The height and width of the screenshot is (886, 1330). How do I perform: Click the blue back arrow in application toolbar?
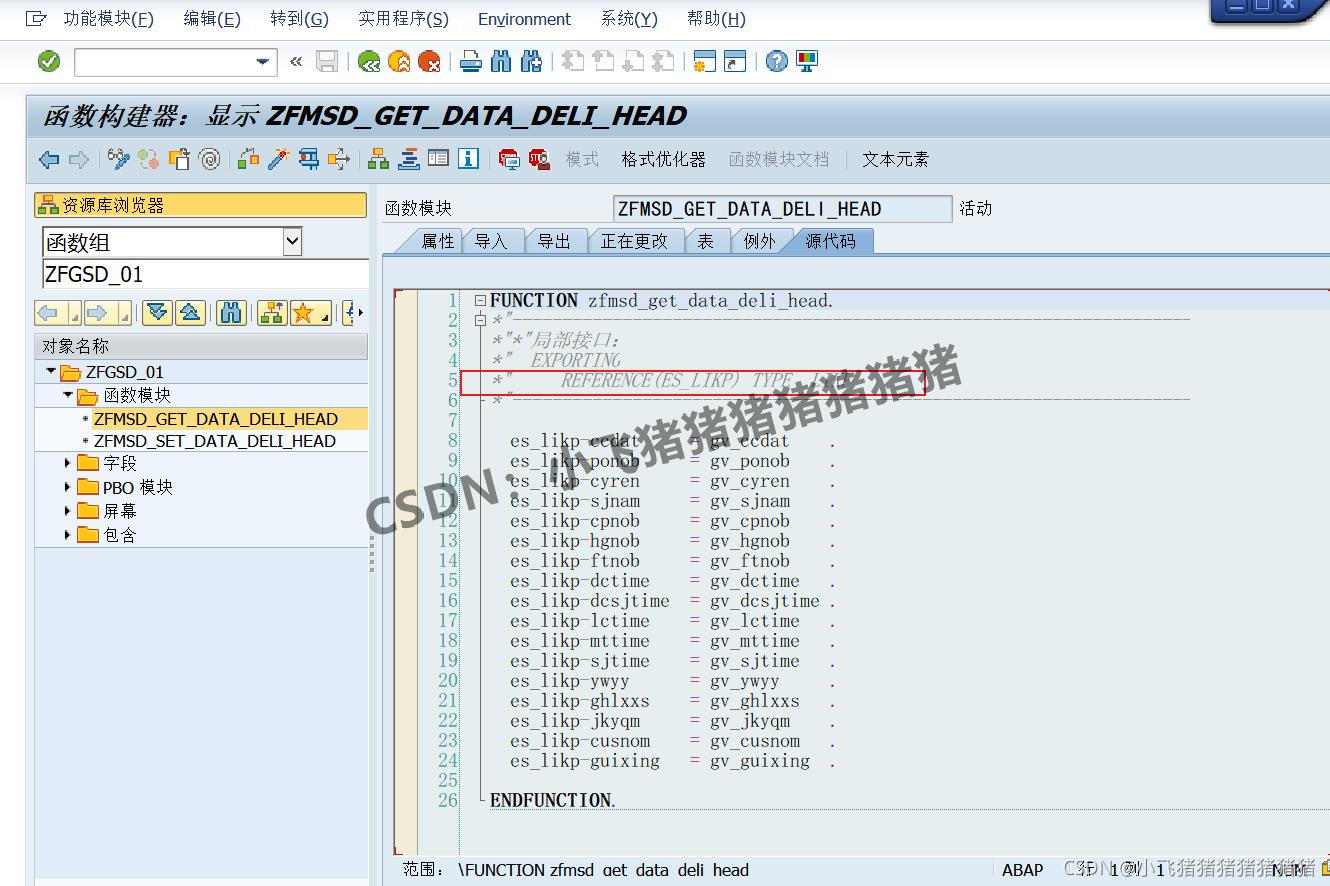click(x=49, y=159)
